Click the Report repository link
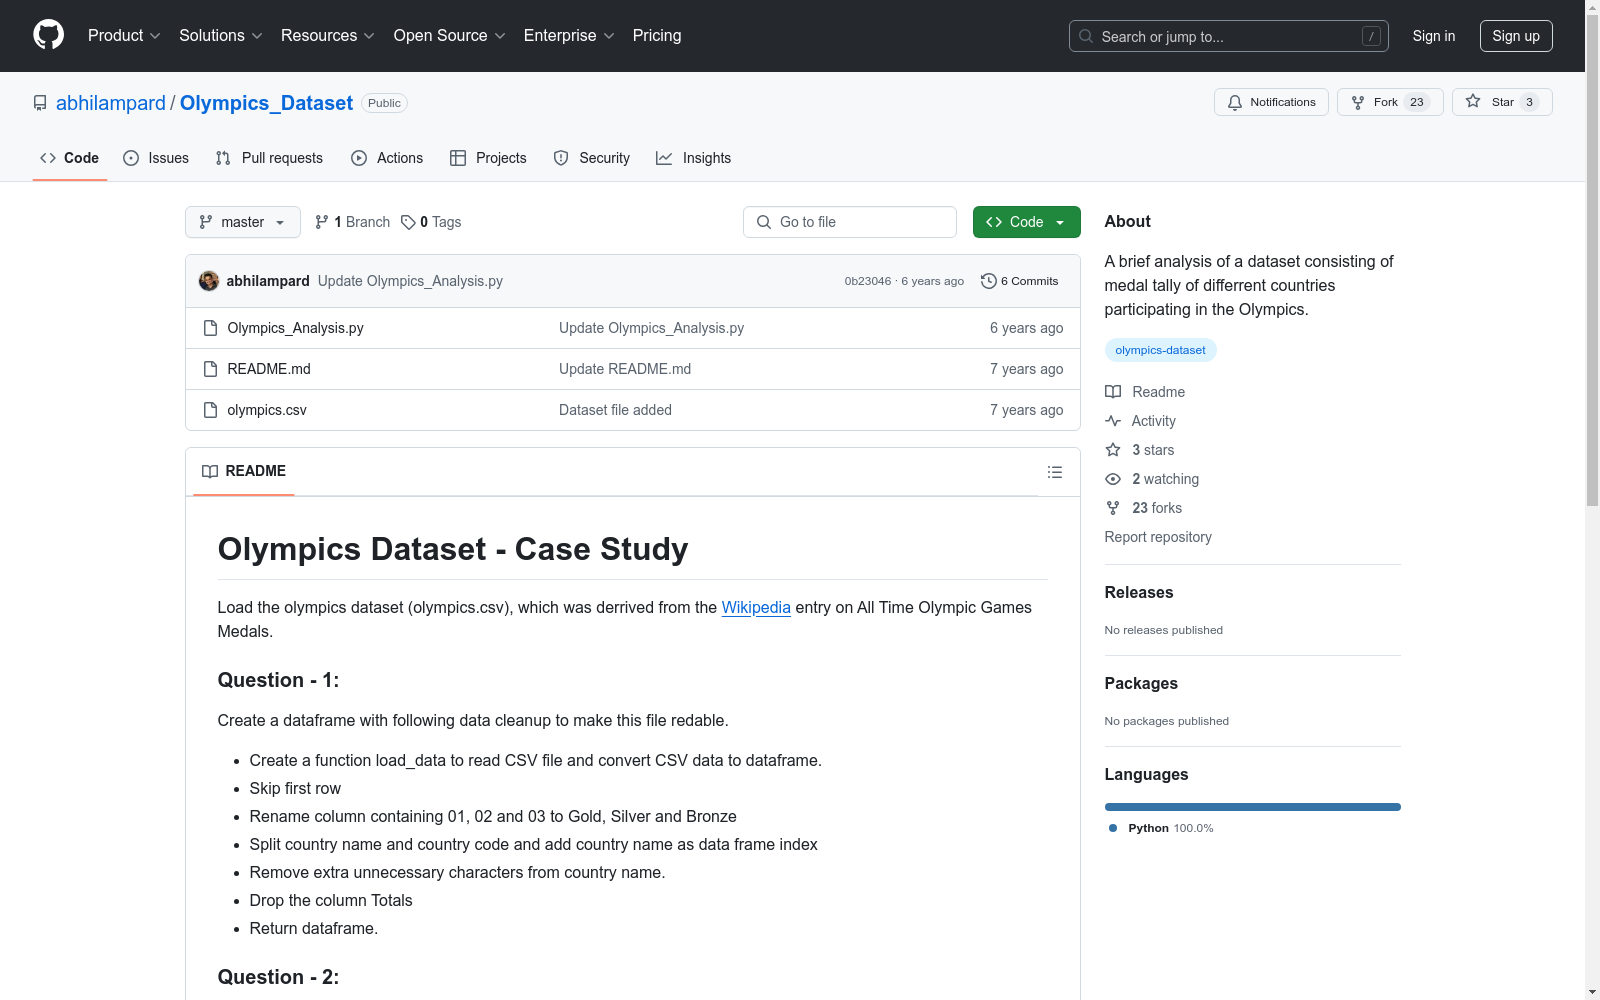The width and height of the screenshot is (1600, 1000). click(1158, 537)
